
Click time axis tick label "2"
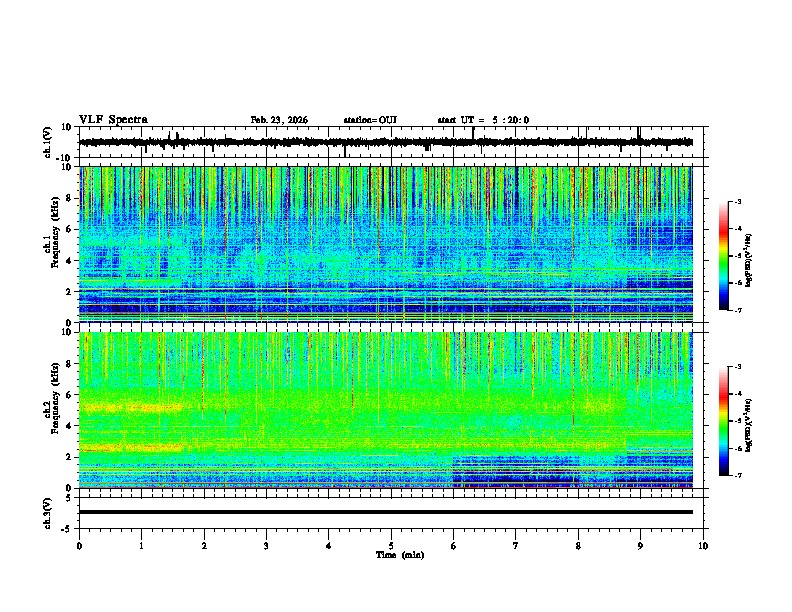coord(204,546)
